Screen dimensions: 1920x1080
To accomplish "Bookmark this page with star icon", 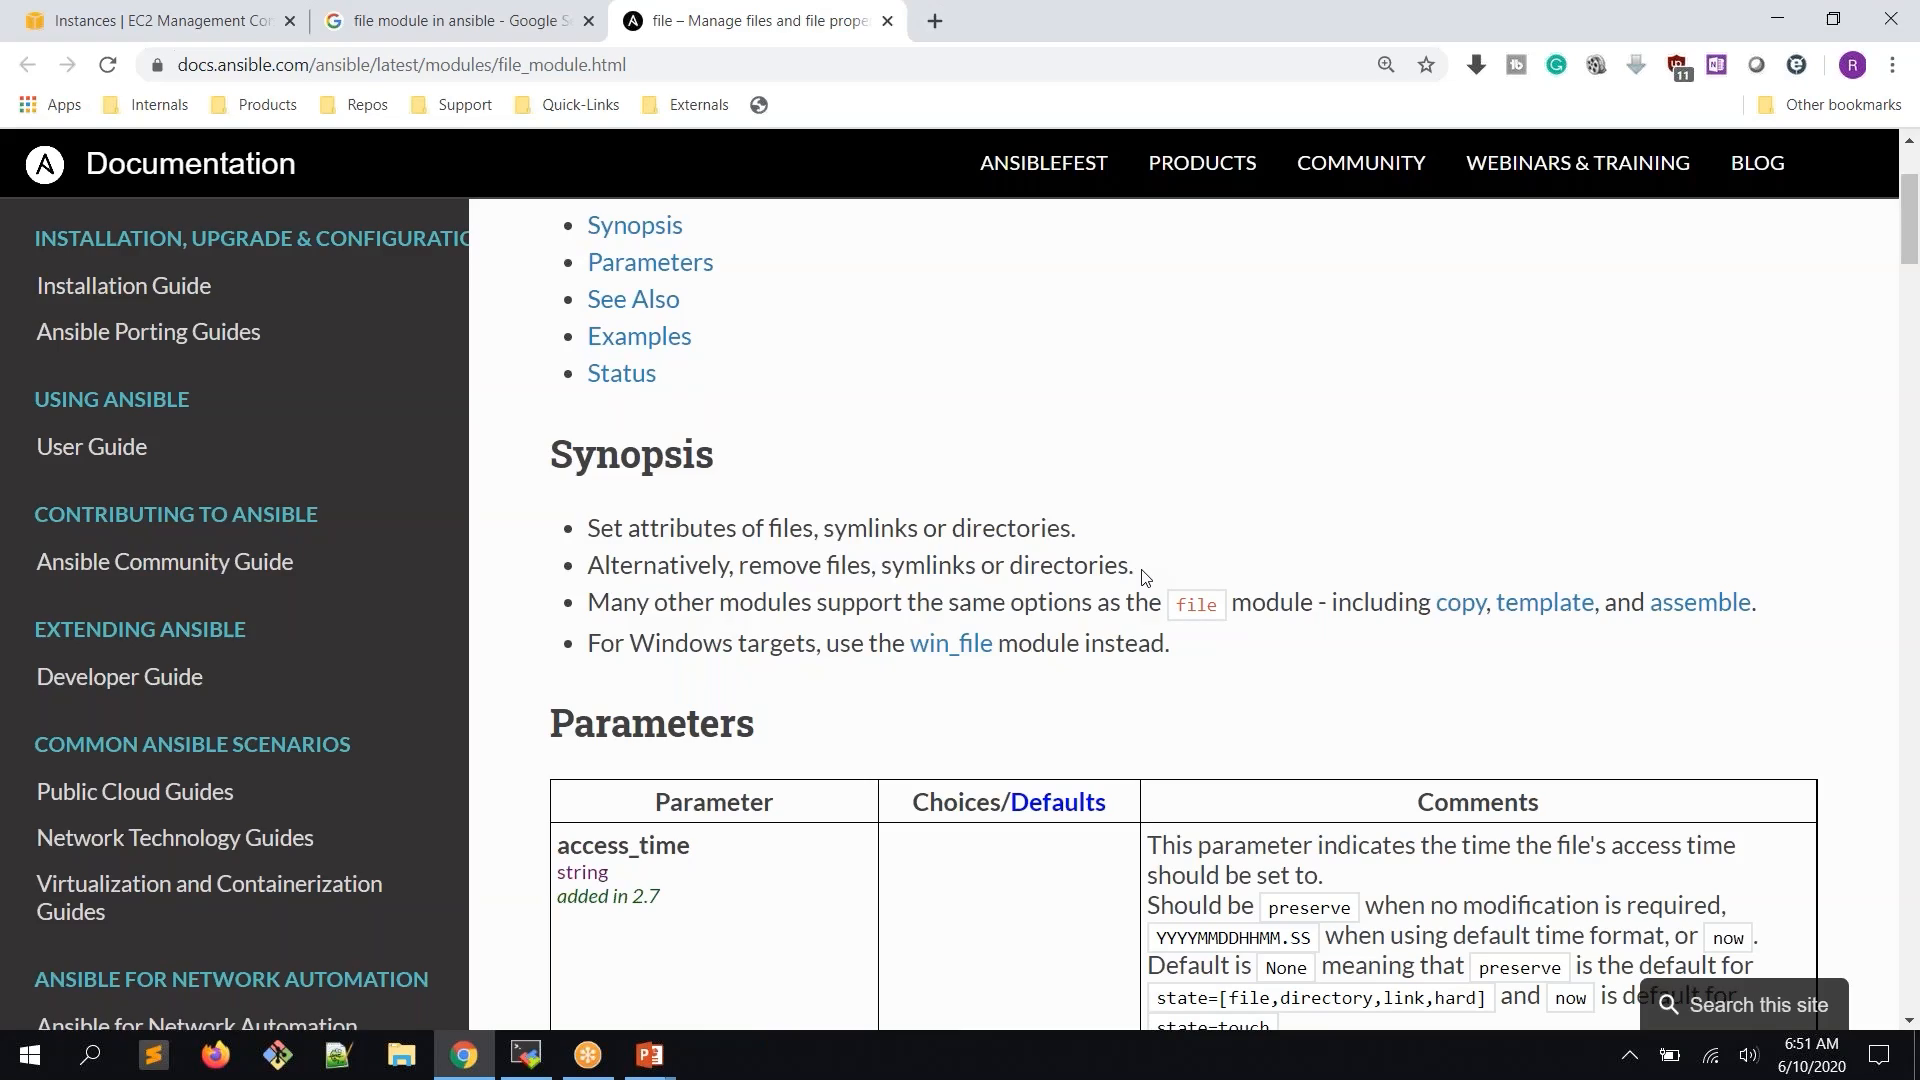I will point(1426,65).
